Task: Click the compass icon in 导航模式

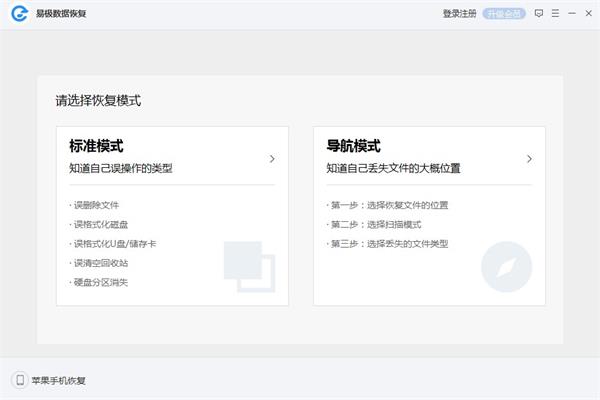Action: click(506, 267)
